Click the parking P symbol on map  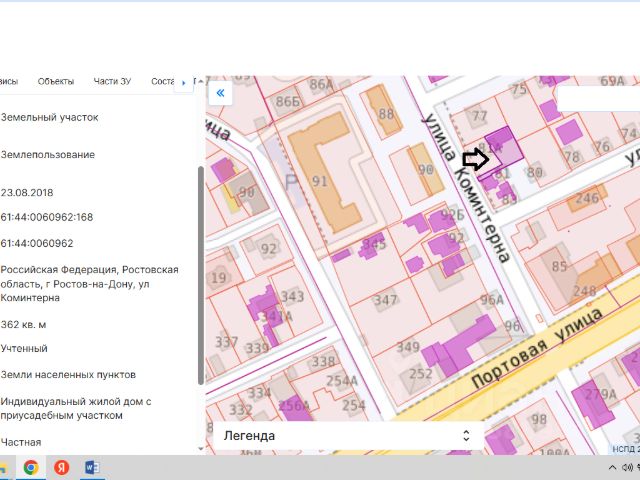tap(291, 182)
